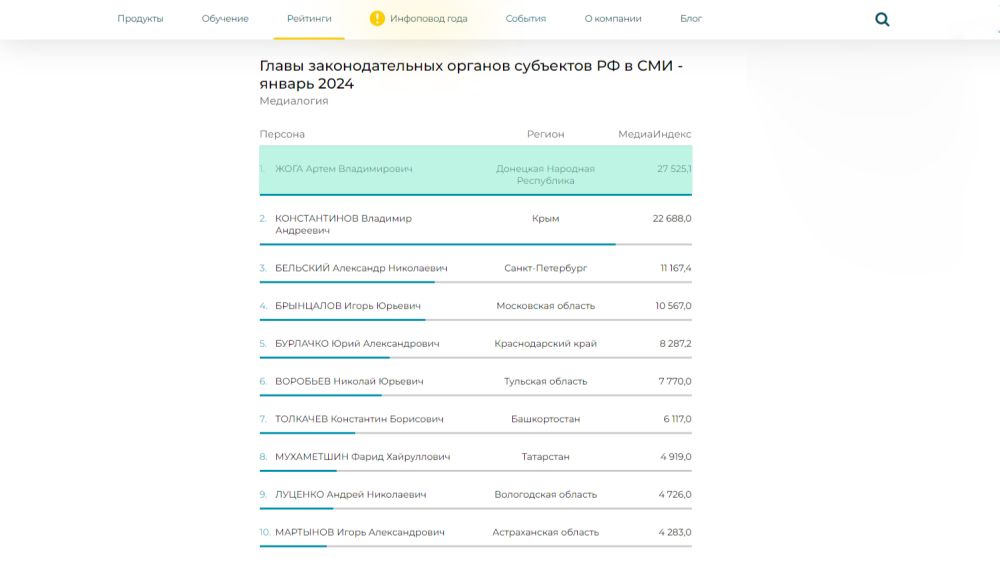Click БЕЛЬСКИЙ Александр Николаевич row
Screen dimensions: 1000x562
point(361,268)
